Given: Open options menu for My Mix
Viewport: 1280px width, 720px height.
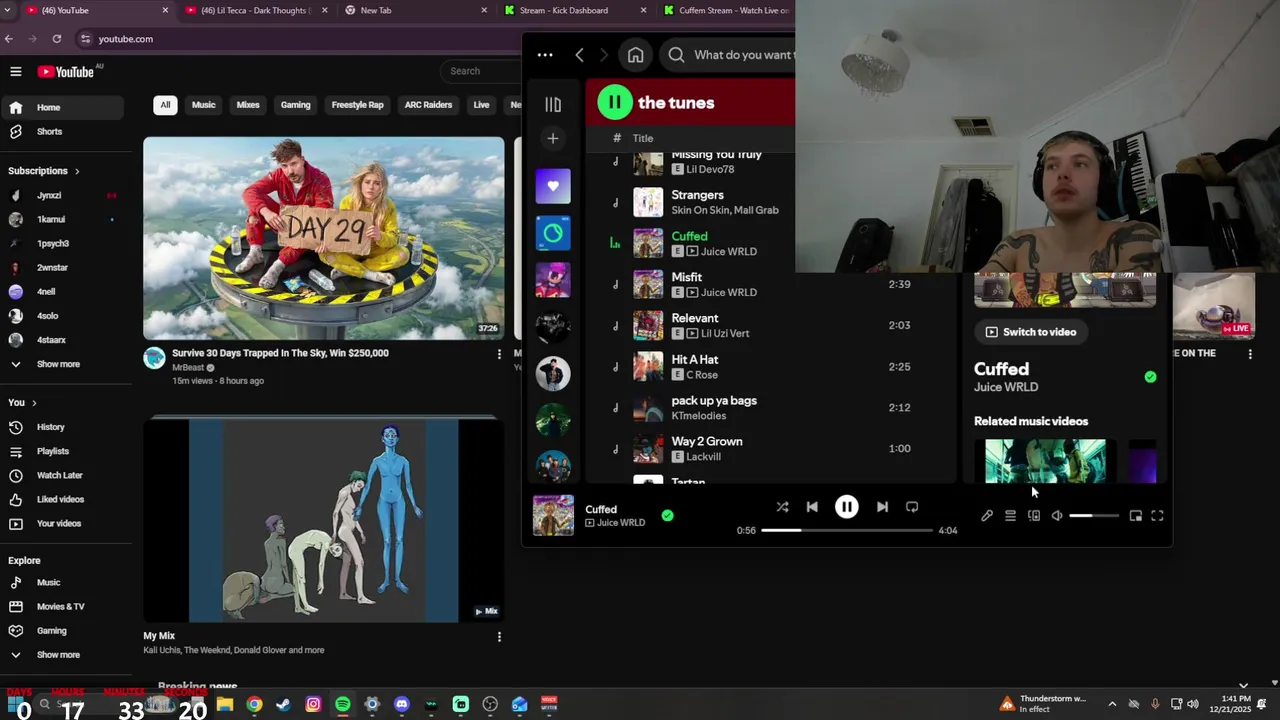Looking at the screenshot, I should (x=499, y=637).
